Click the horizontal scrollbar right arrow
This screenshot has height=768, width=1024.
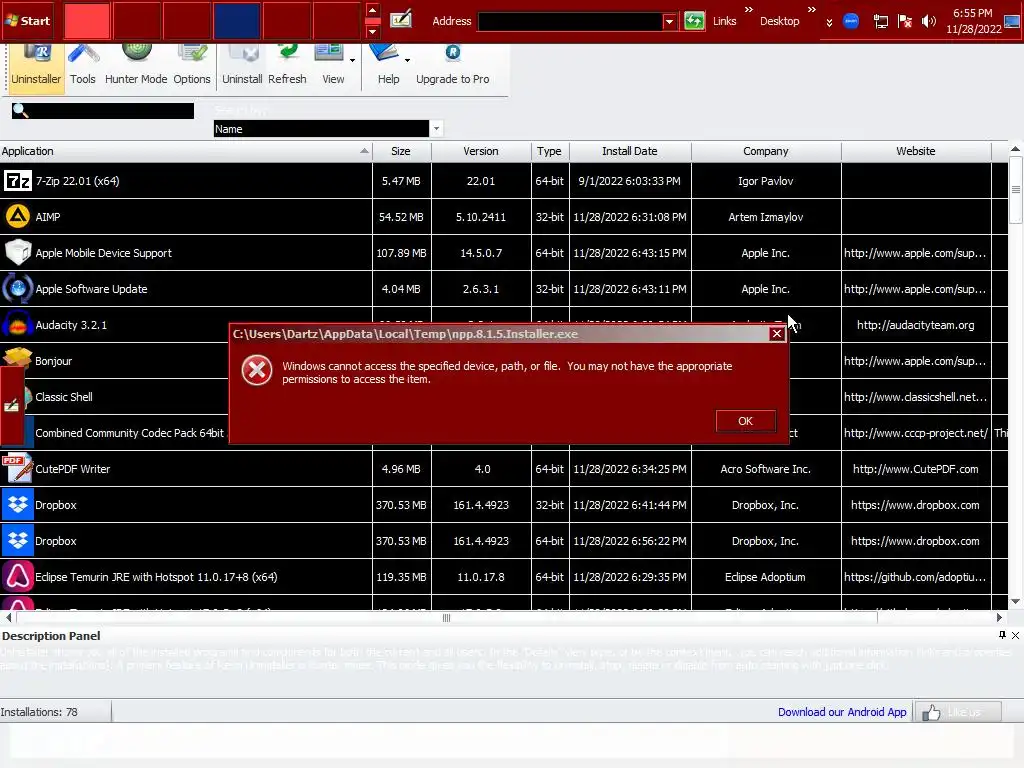[999, 617]
